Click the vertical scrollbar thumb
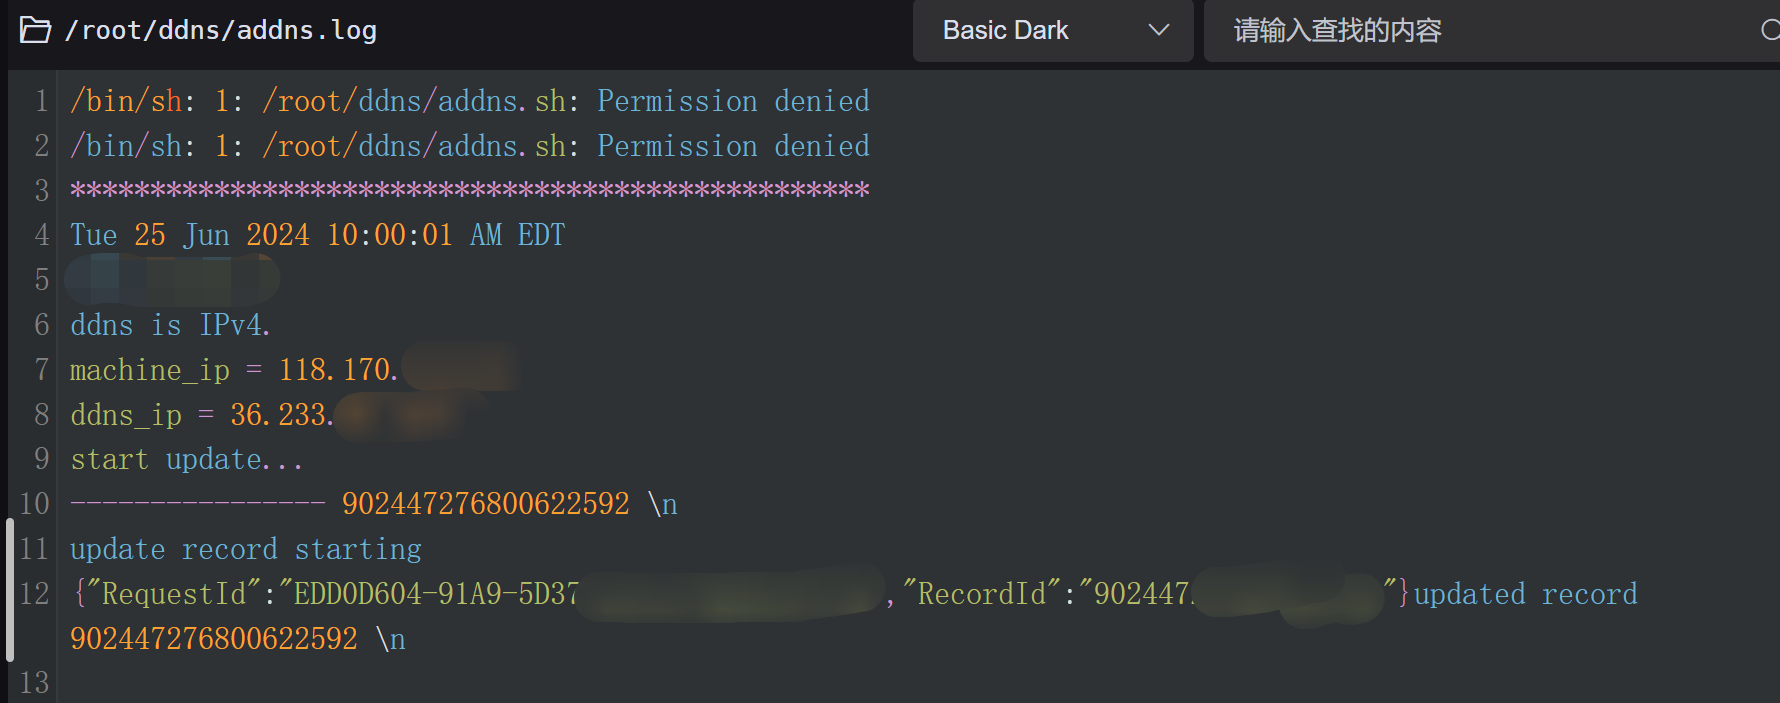Image resolution: width=1780 pixels, height=703 pixels. [x=10, y=590]
